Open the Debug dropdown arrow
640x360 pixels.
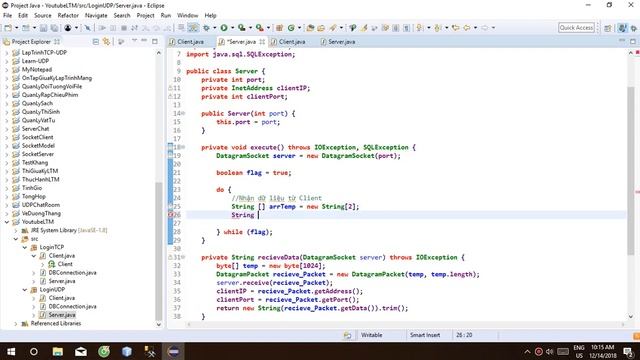click(214, 28)
